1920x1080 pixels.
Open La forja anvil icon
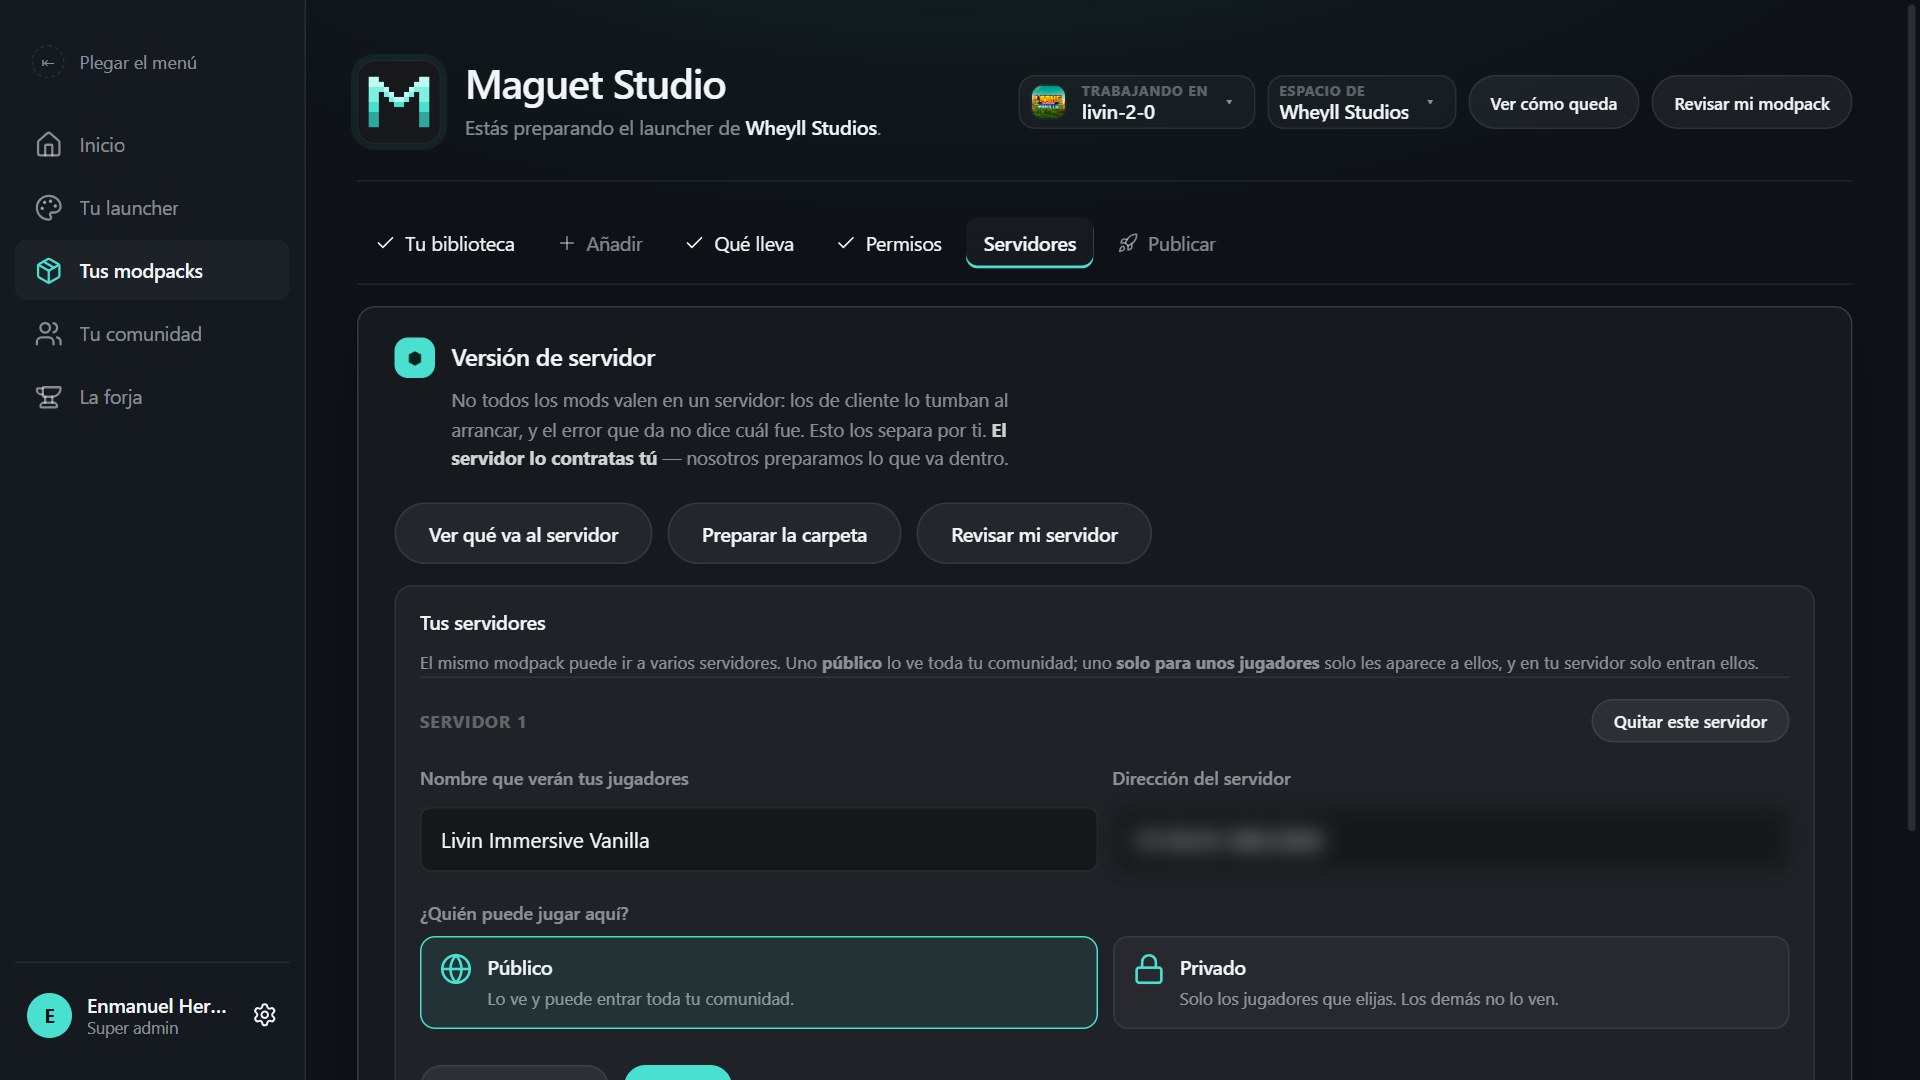[x=48, y=397]
